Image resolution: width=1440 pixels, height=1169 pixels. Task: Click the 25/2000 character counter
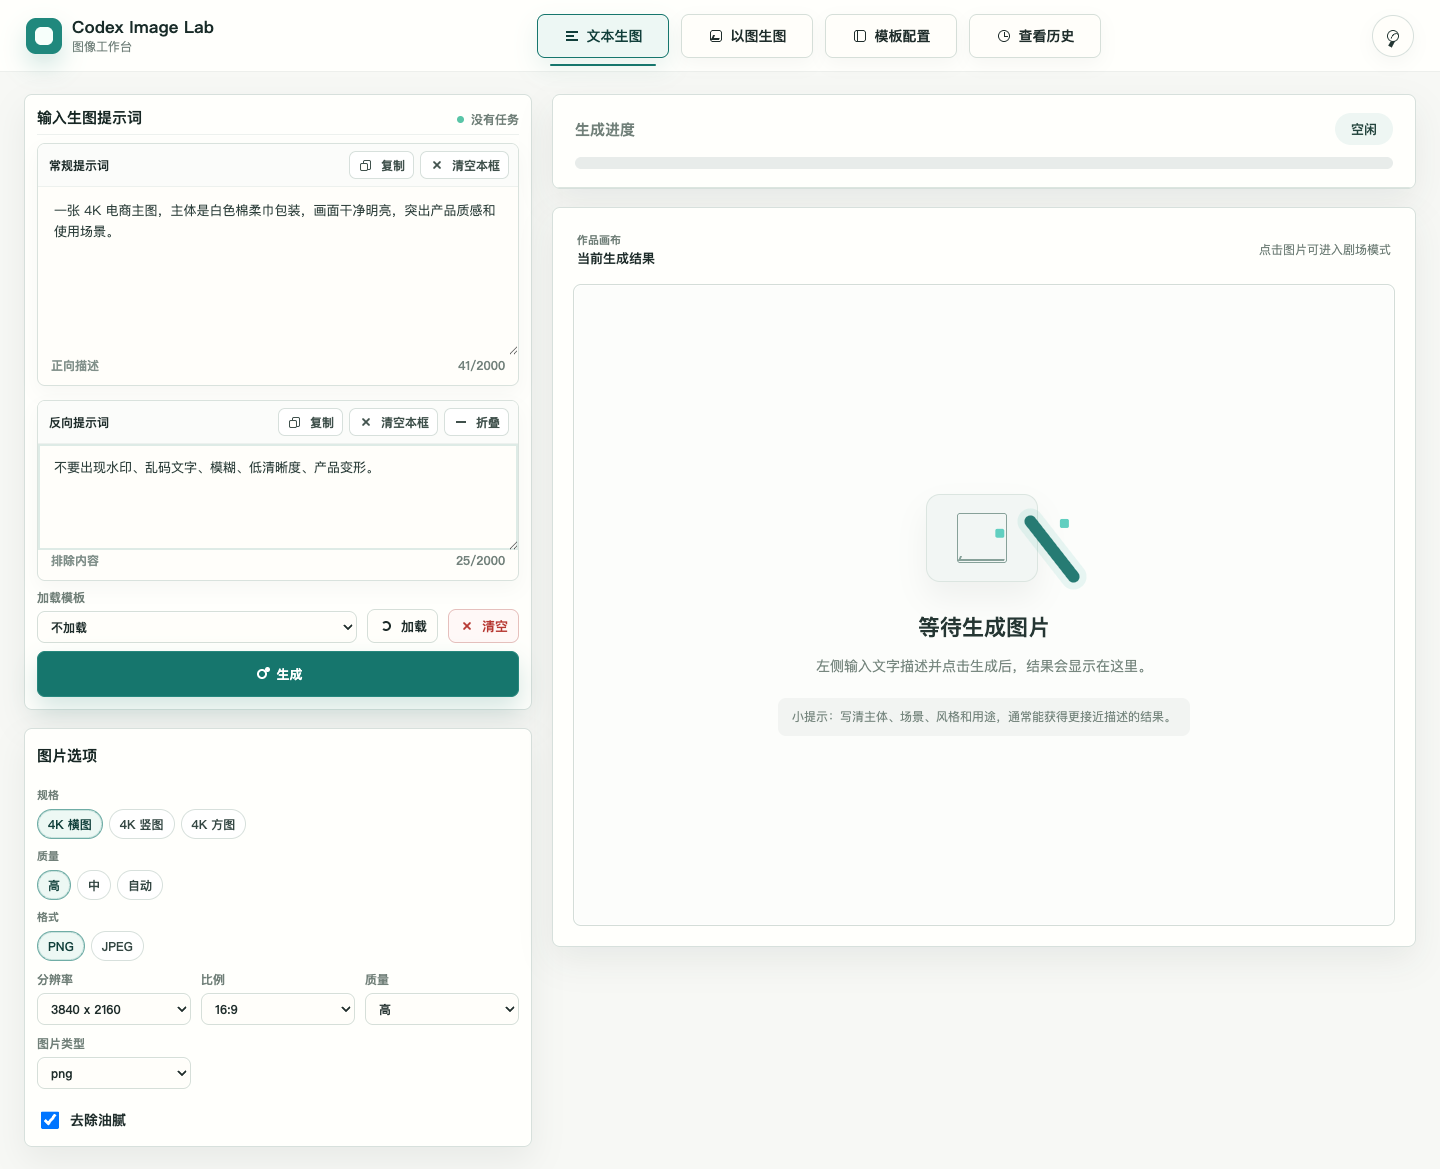tap(480, 561)
